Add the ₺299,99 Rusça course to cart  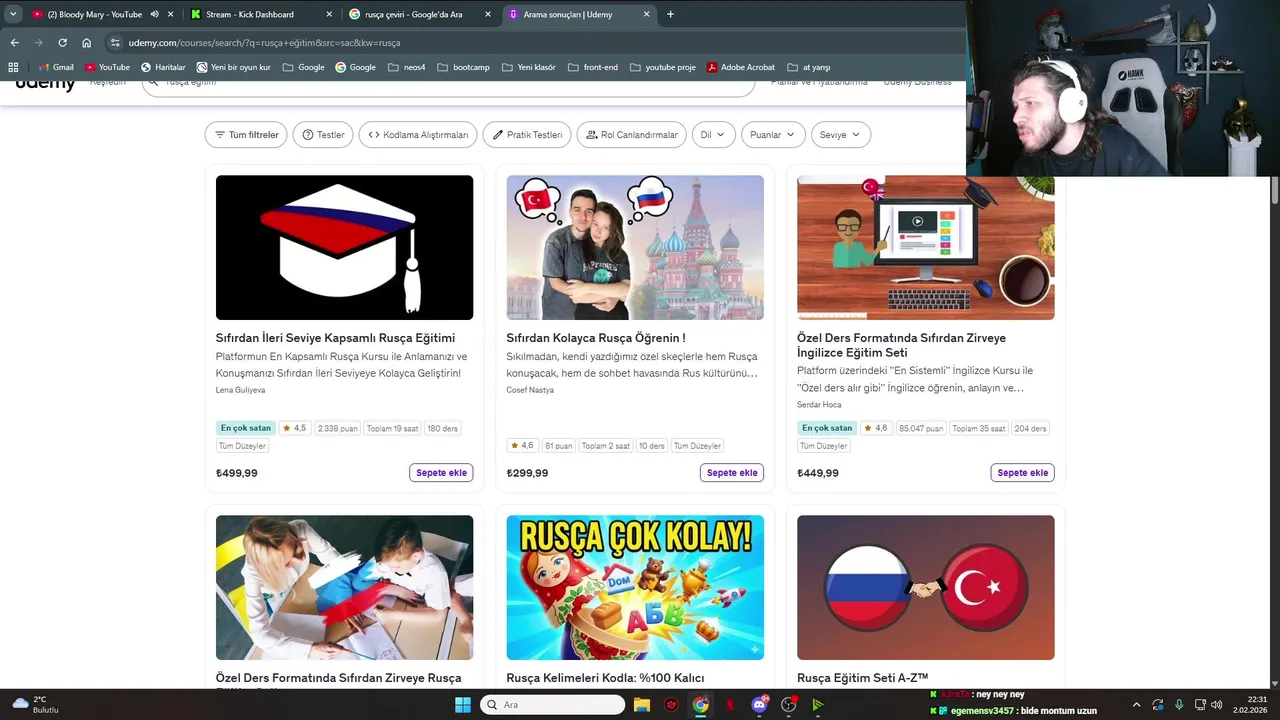point(732,473)
